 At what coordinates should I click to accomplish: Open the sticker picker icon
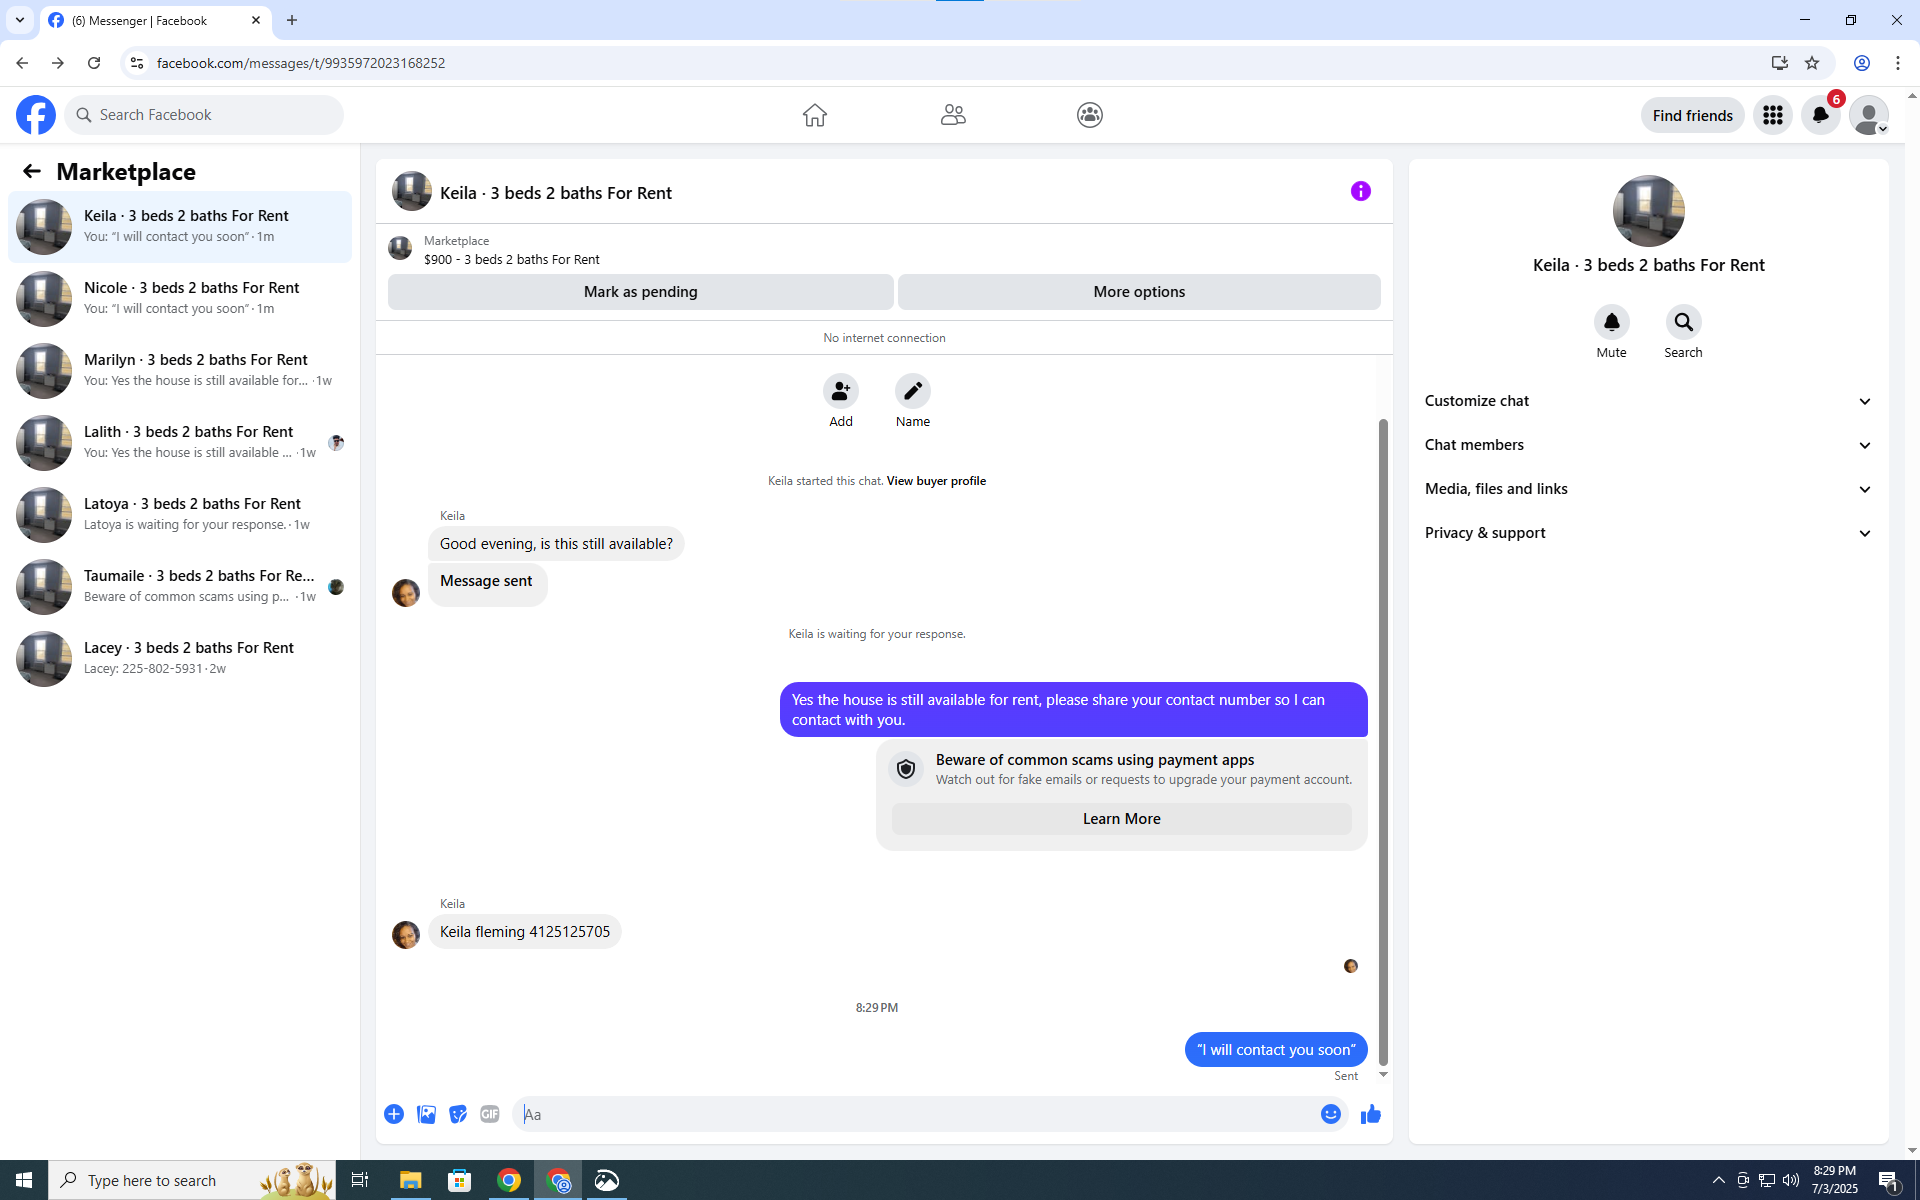(458, 1114)
